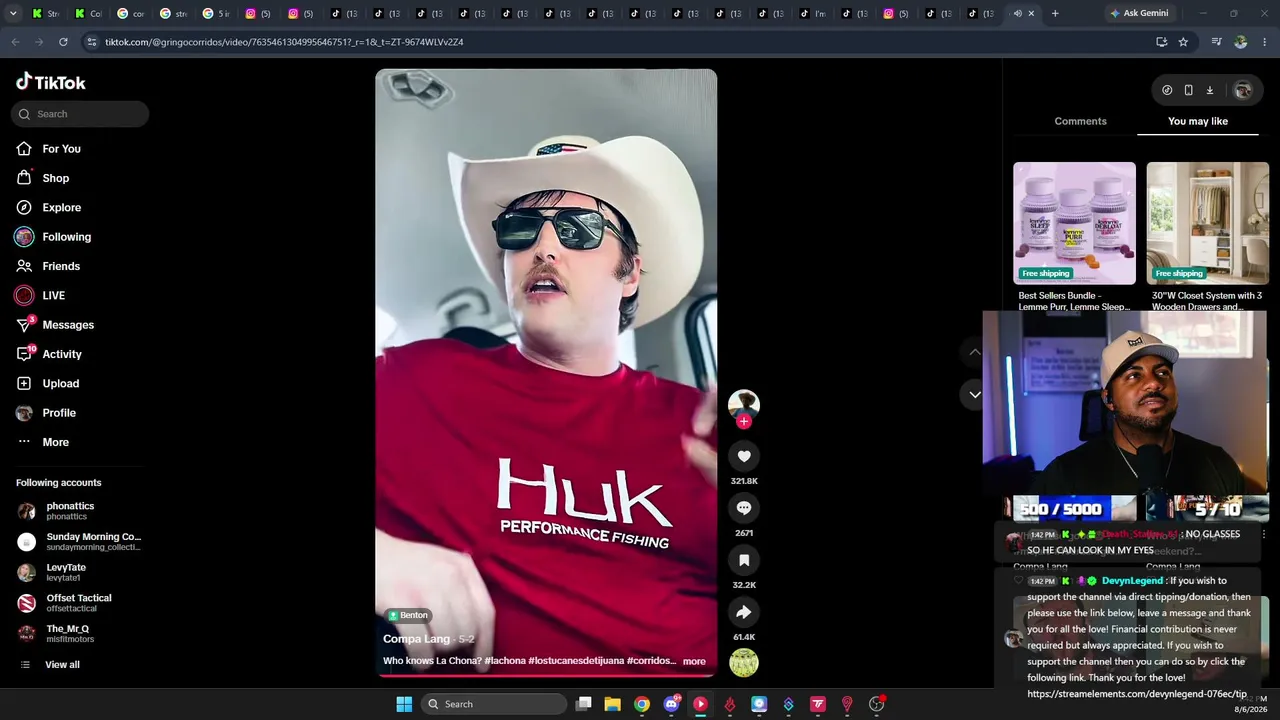The height and width of the screenshot is (720, 1280).
Task: Share the video using the arrow icon
Action: (x=744, y=612)
